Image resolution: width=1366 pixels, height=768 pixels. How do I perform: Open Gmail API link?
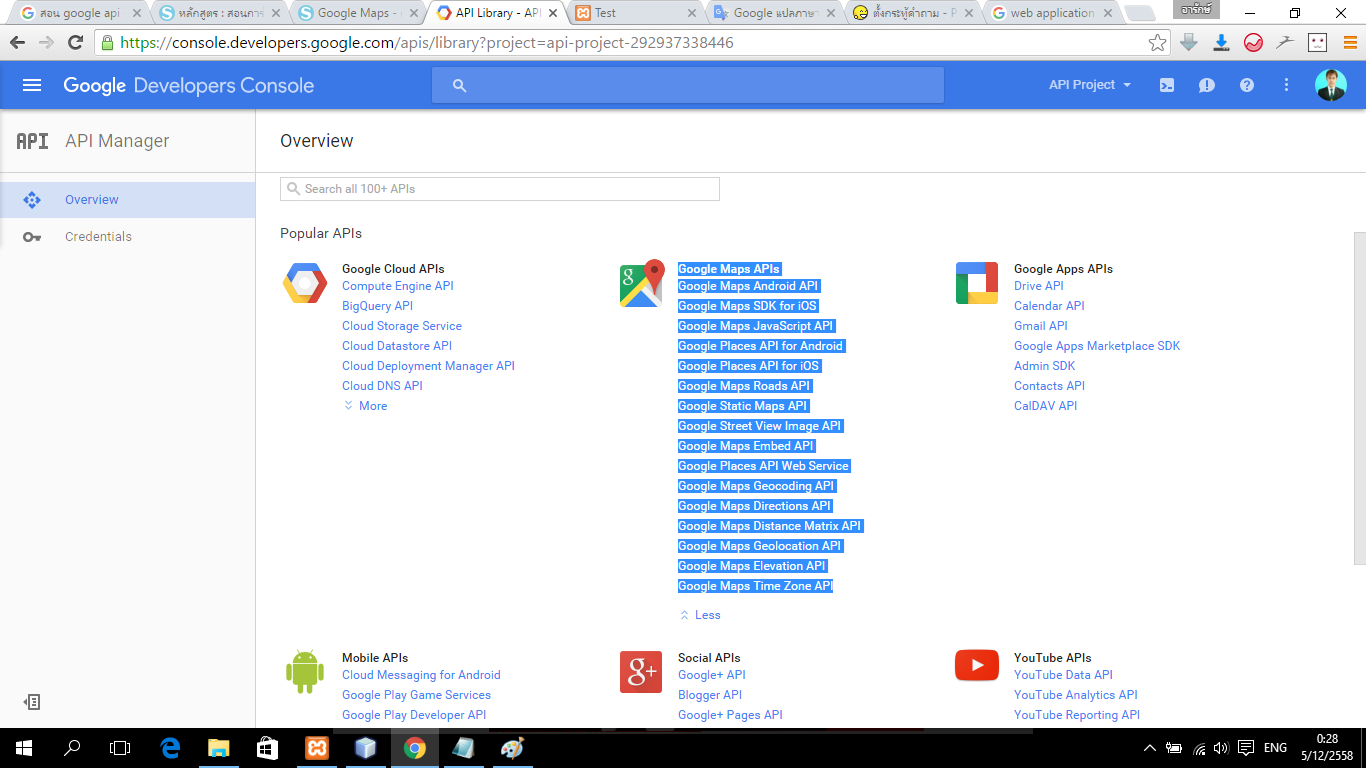click(x=1041, y=326)
